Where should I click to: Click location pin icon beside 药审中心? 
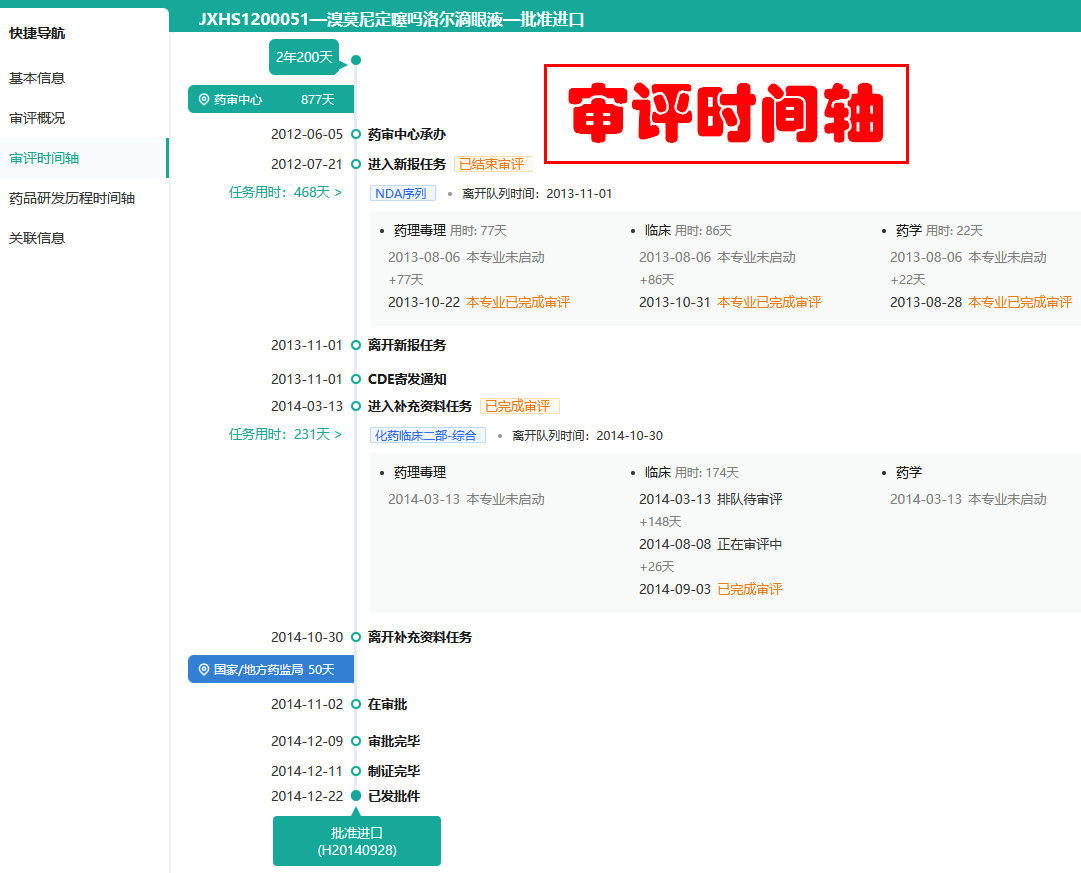point(204,100)
